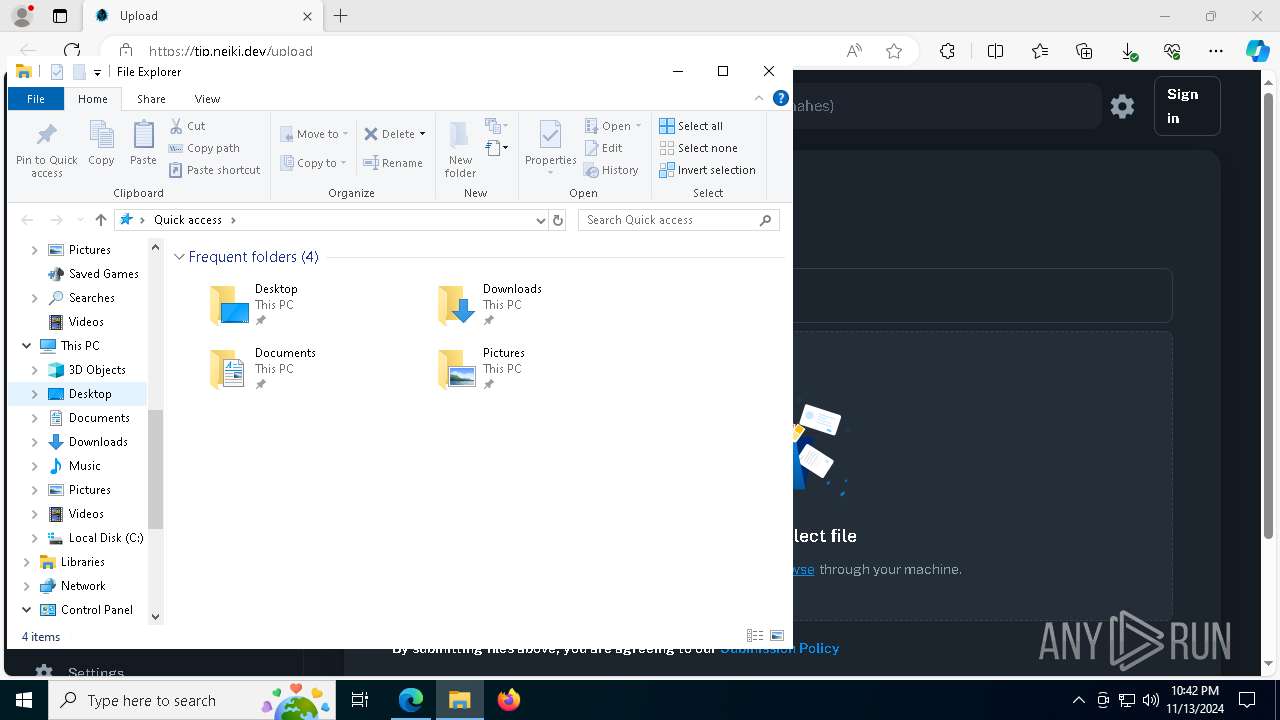Click the search magnifier in File Explorer
Screen dimensions: 1280x720
click(766, 220)
